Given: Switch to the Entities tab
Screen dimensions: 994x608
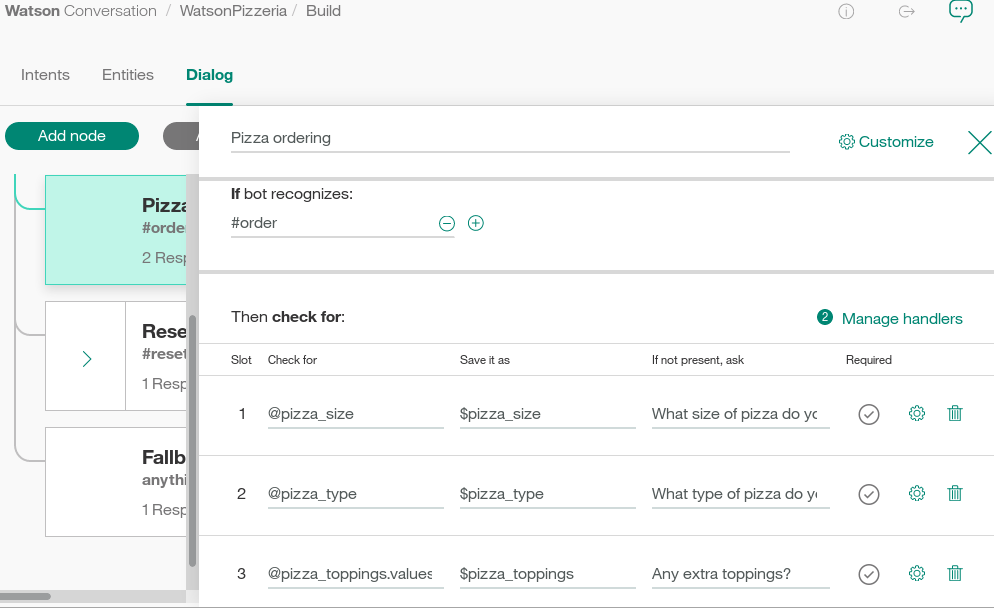Looking at the screenshot, I should click(128, 75).
